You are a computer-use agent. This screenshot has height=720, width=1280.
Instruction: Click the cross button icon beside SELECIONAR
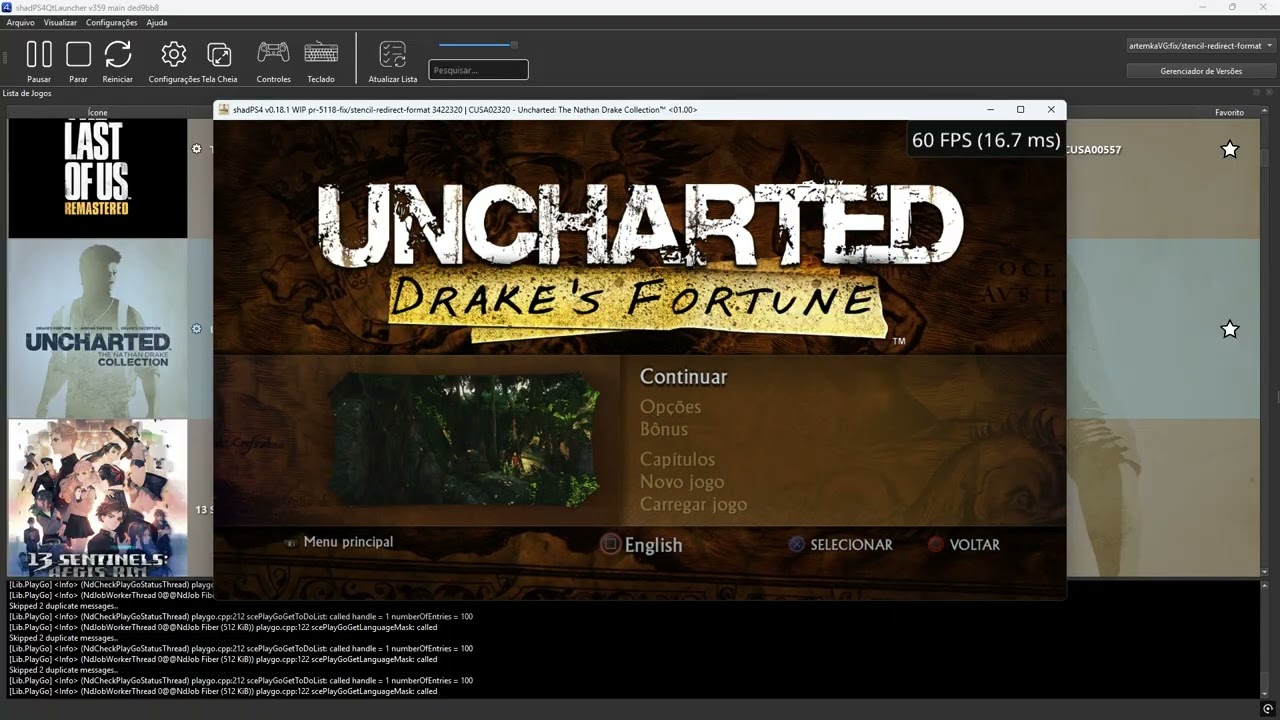(x=796, y=545)
